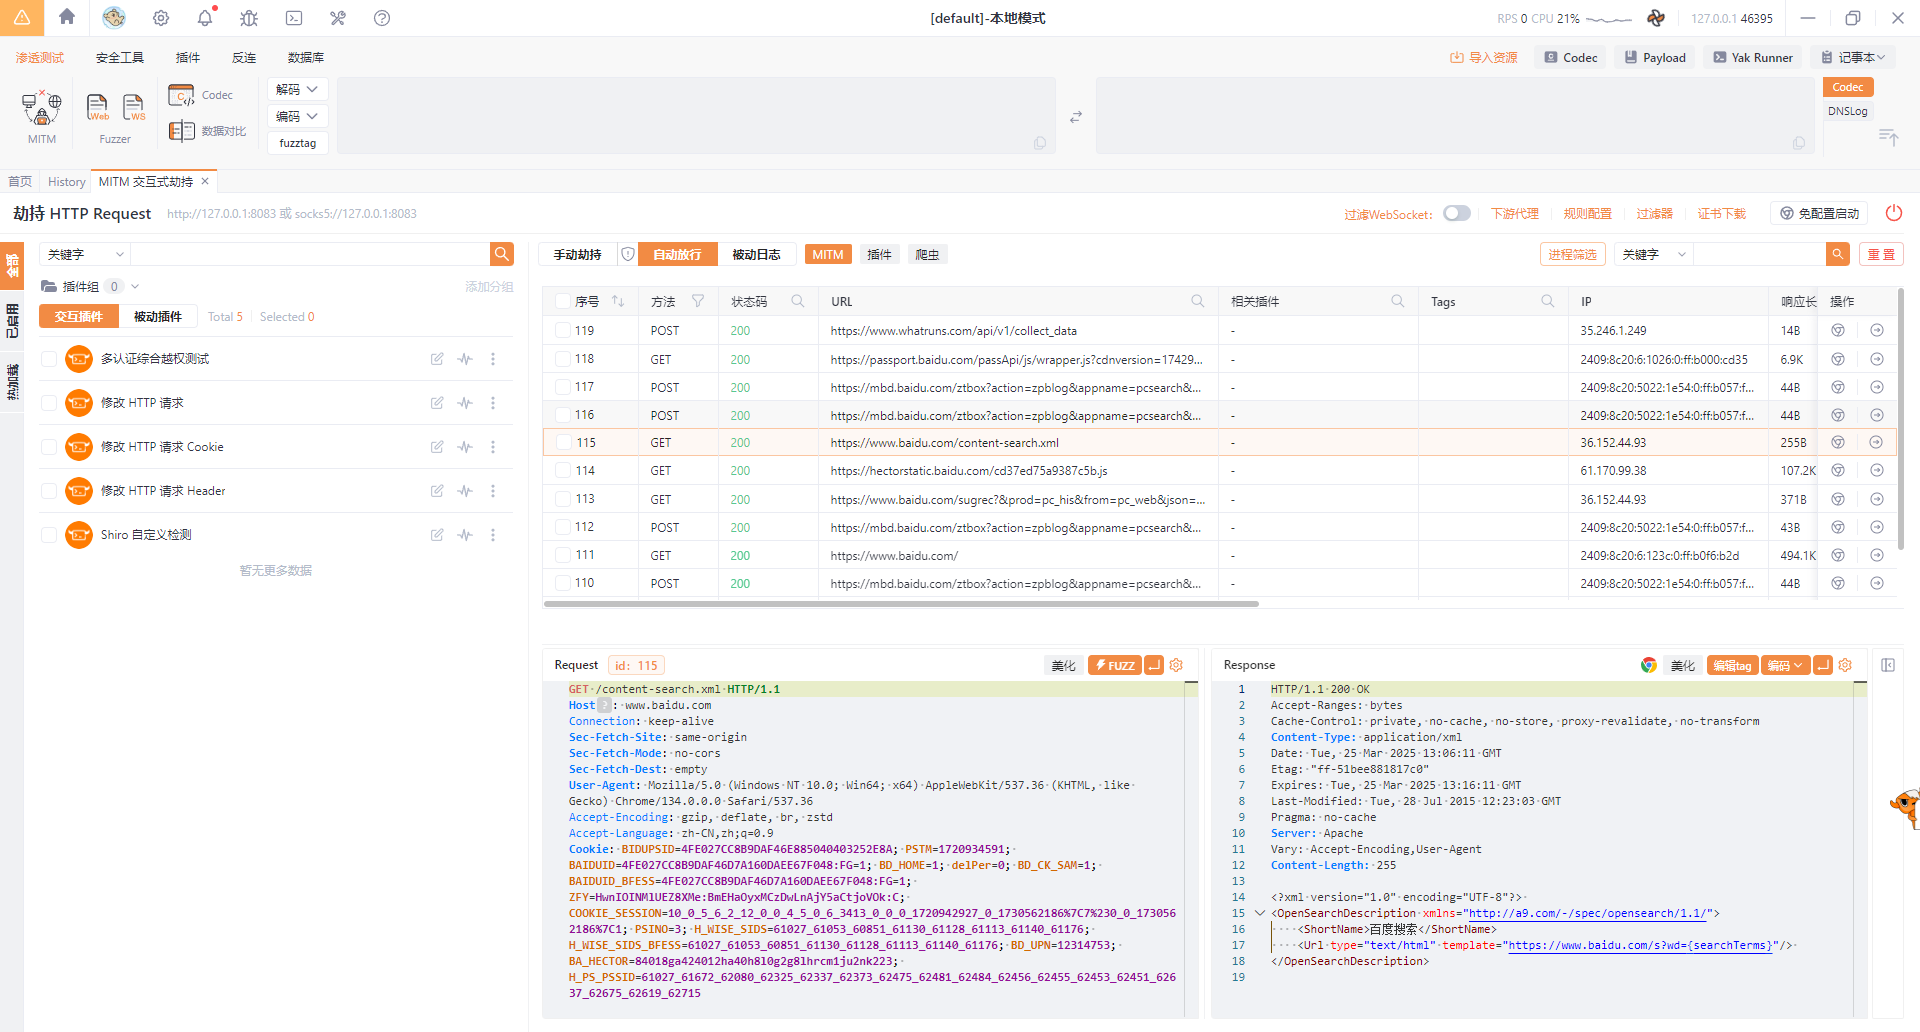
Task: Click the red power stop icon
Action: point(1893,213)
